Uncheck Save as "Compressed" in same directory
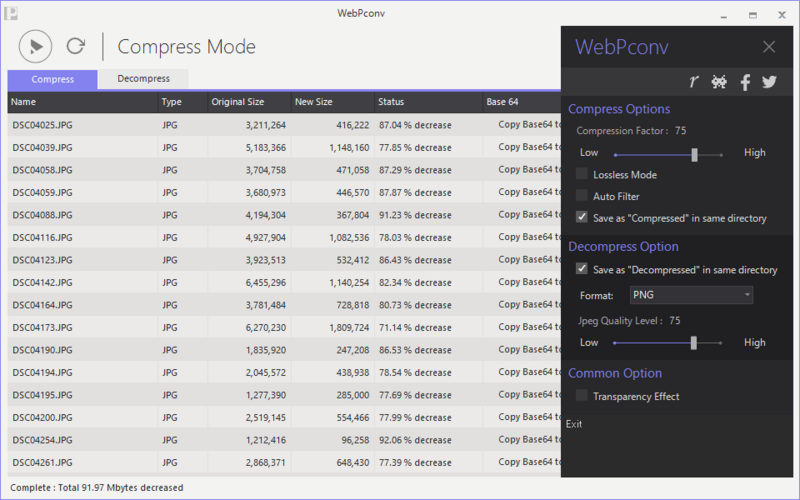 [582, 217]
